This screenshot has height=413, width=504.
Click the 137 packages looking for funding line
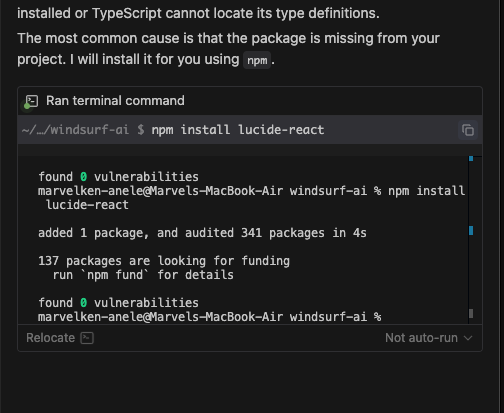pyautogui.click(x=164, y=261)
